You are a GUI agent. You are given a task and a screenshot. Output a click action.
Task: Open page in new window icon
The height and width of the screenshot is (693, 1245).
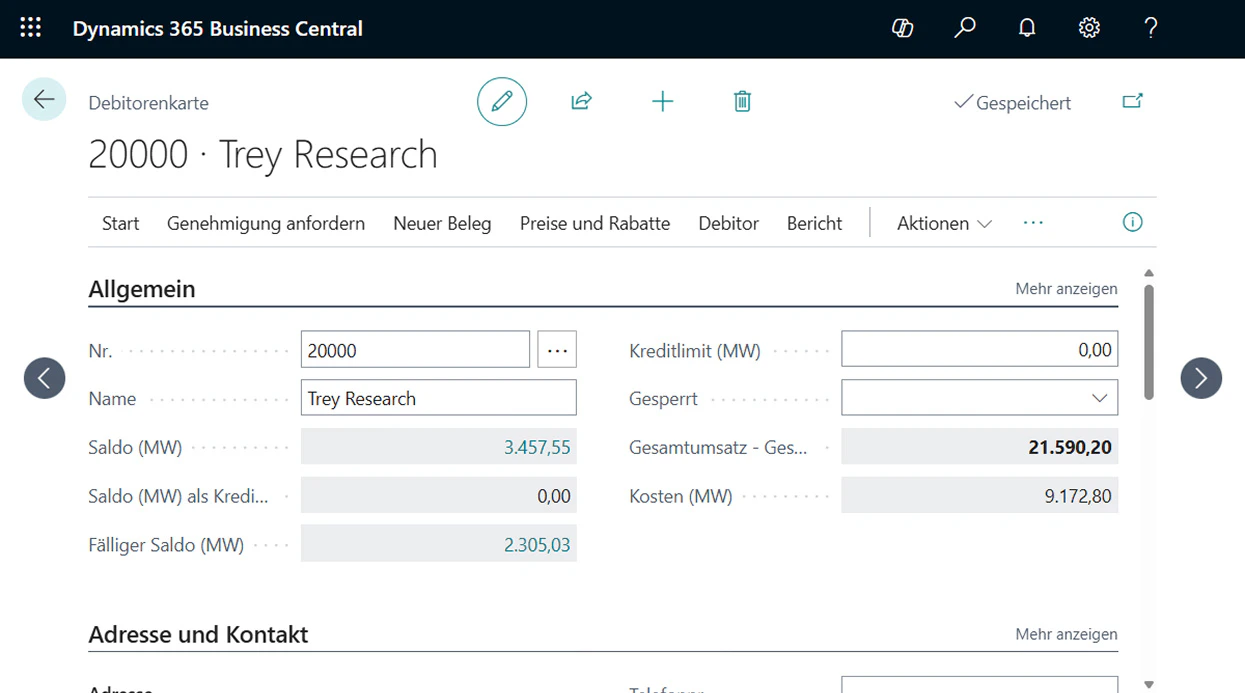pos(1132,101)
